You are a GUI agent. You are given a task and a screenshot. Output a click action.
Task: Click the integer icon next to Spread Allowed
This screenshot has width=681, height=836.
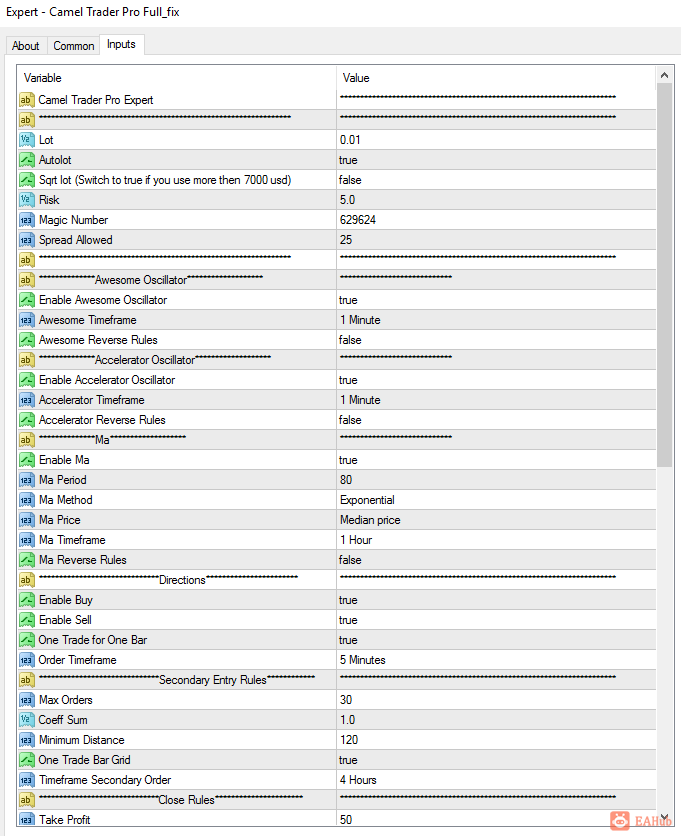point(27,240)
